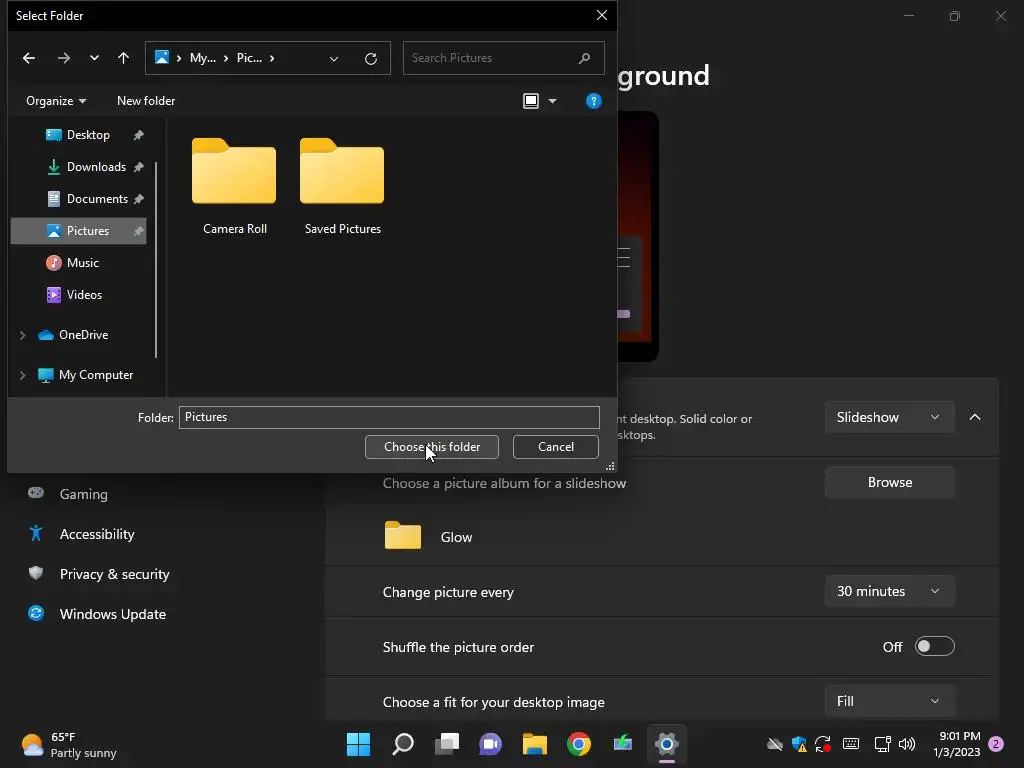Open the Slideshow background type dropdown
1024x768 pixels.
(888, 417)
